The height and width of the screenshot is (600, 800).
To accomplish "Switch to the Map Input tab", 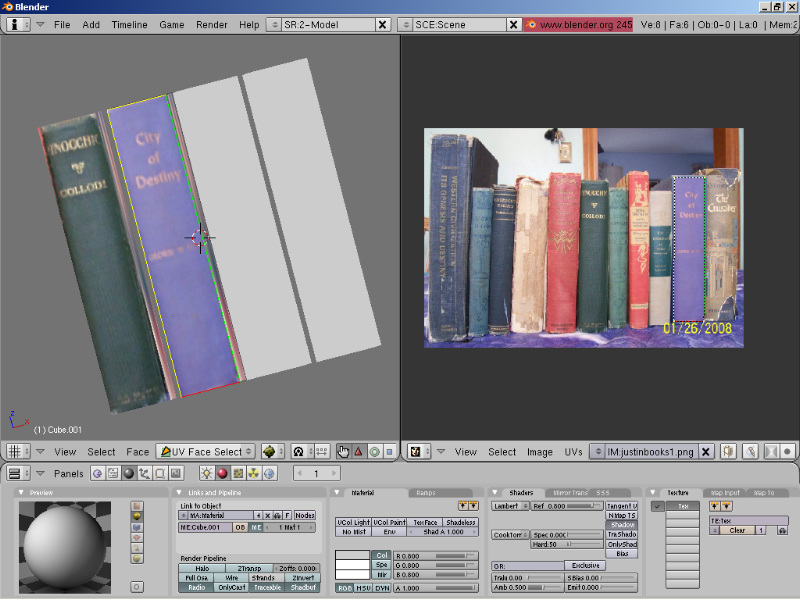I will pos(725,493).
